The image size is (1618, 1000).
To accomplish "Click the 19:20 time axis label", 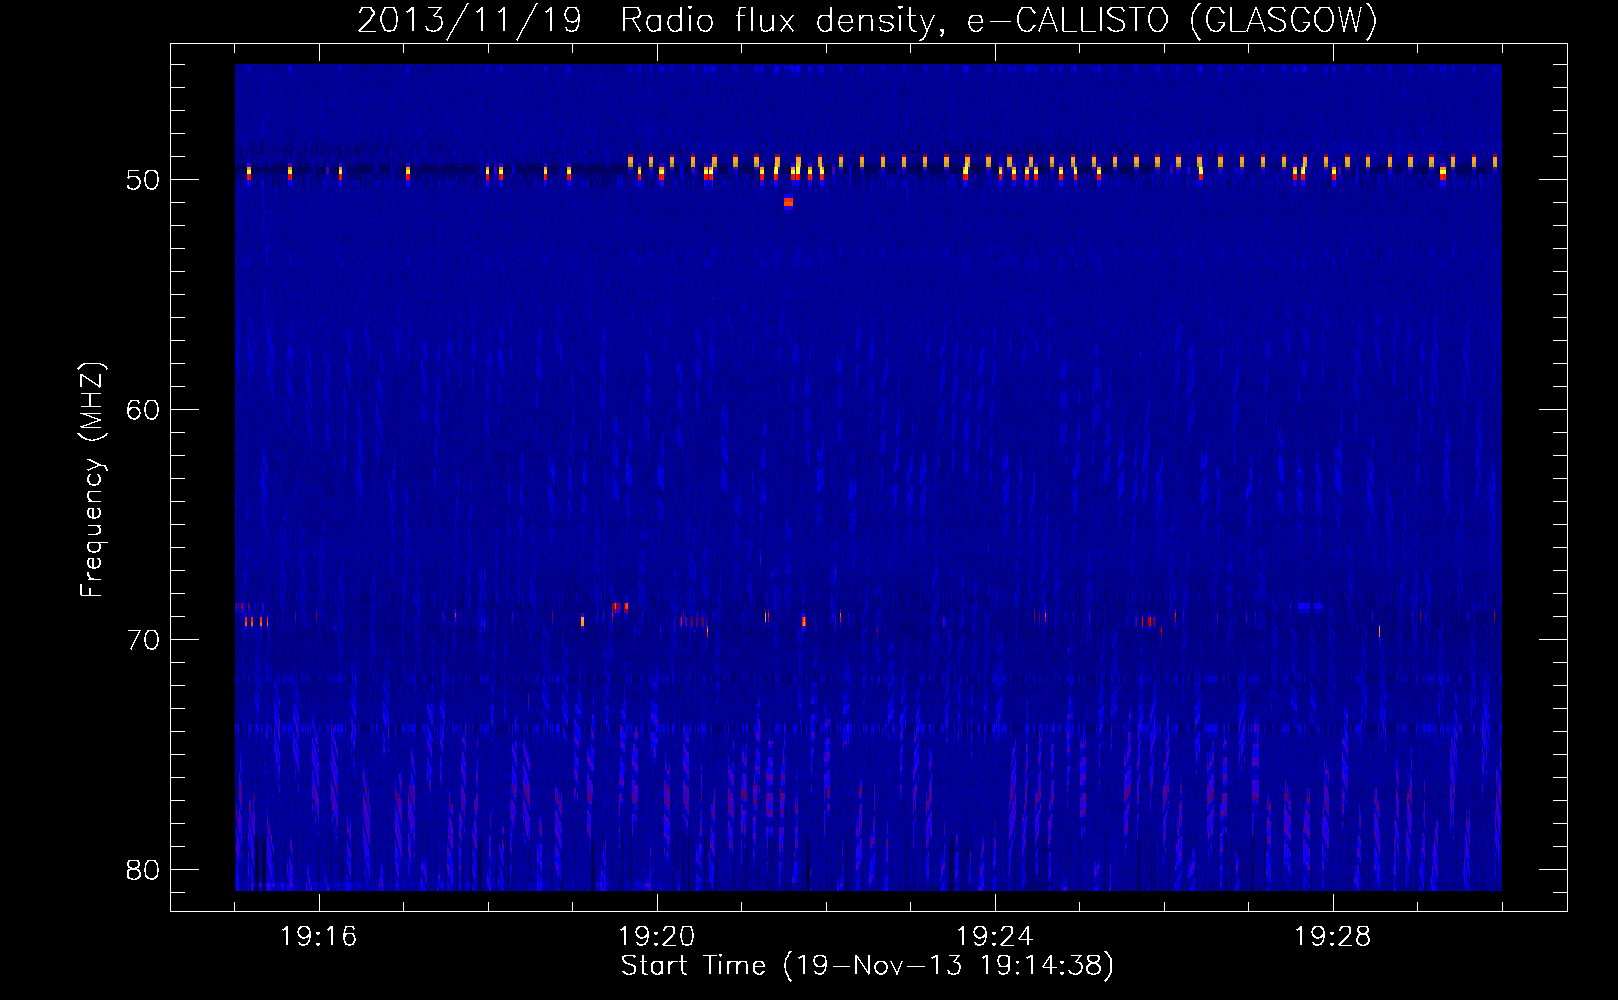I will click(x=657, y=937).
